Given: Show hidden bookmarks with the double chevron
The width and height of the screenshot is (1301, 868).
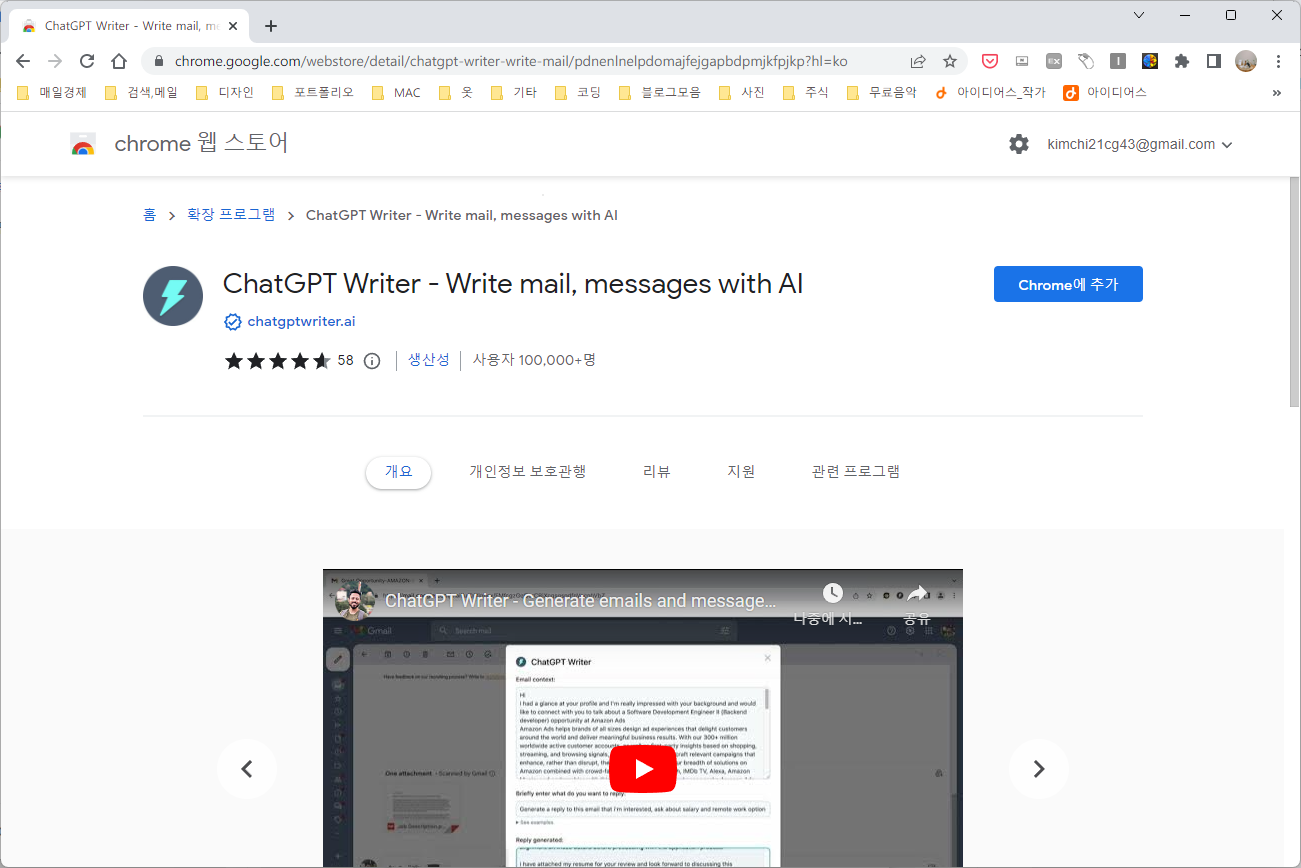Looking at the screenshot, I should pyautogui.click(x=1277, y=92).
